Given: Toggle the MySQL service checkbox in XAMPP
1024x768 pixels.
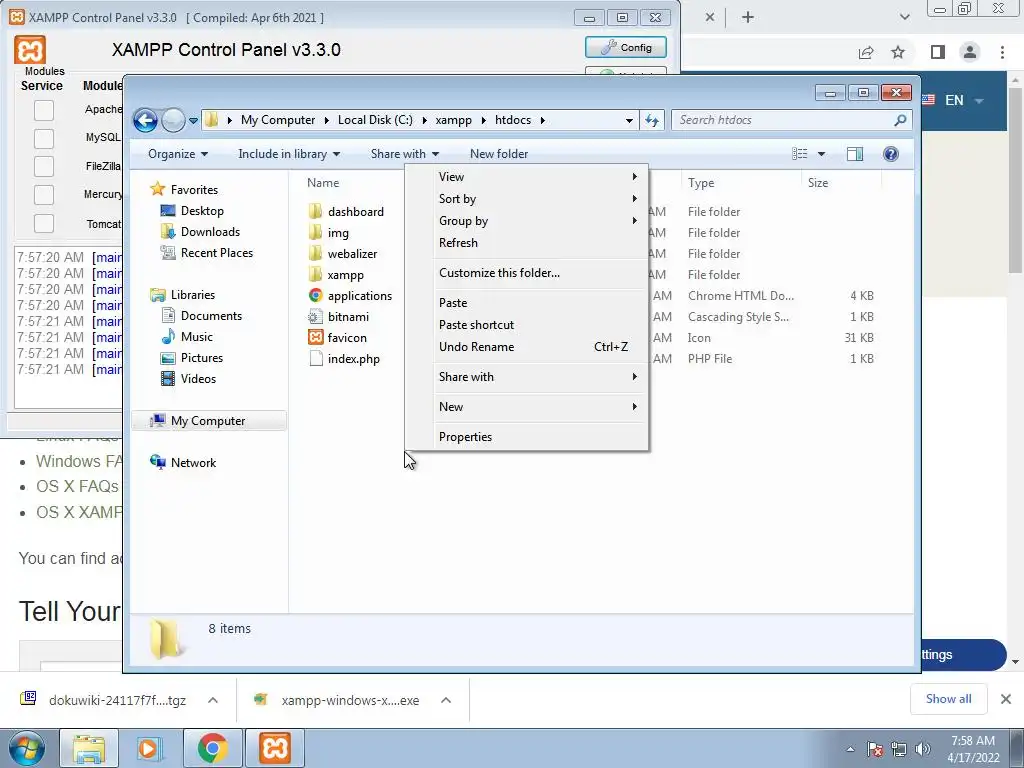Looking at the screenshot, I should [x=44, y=138].
